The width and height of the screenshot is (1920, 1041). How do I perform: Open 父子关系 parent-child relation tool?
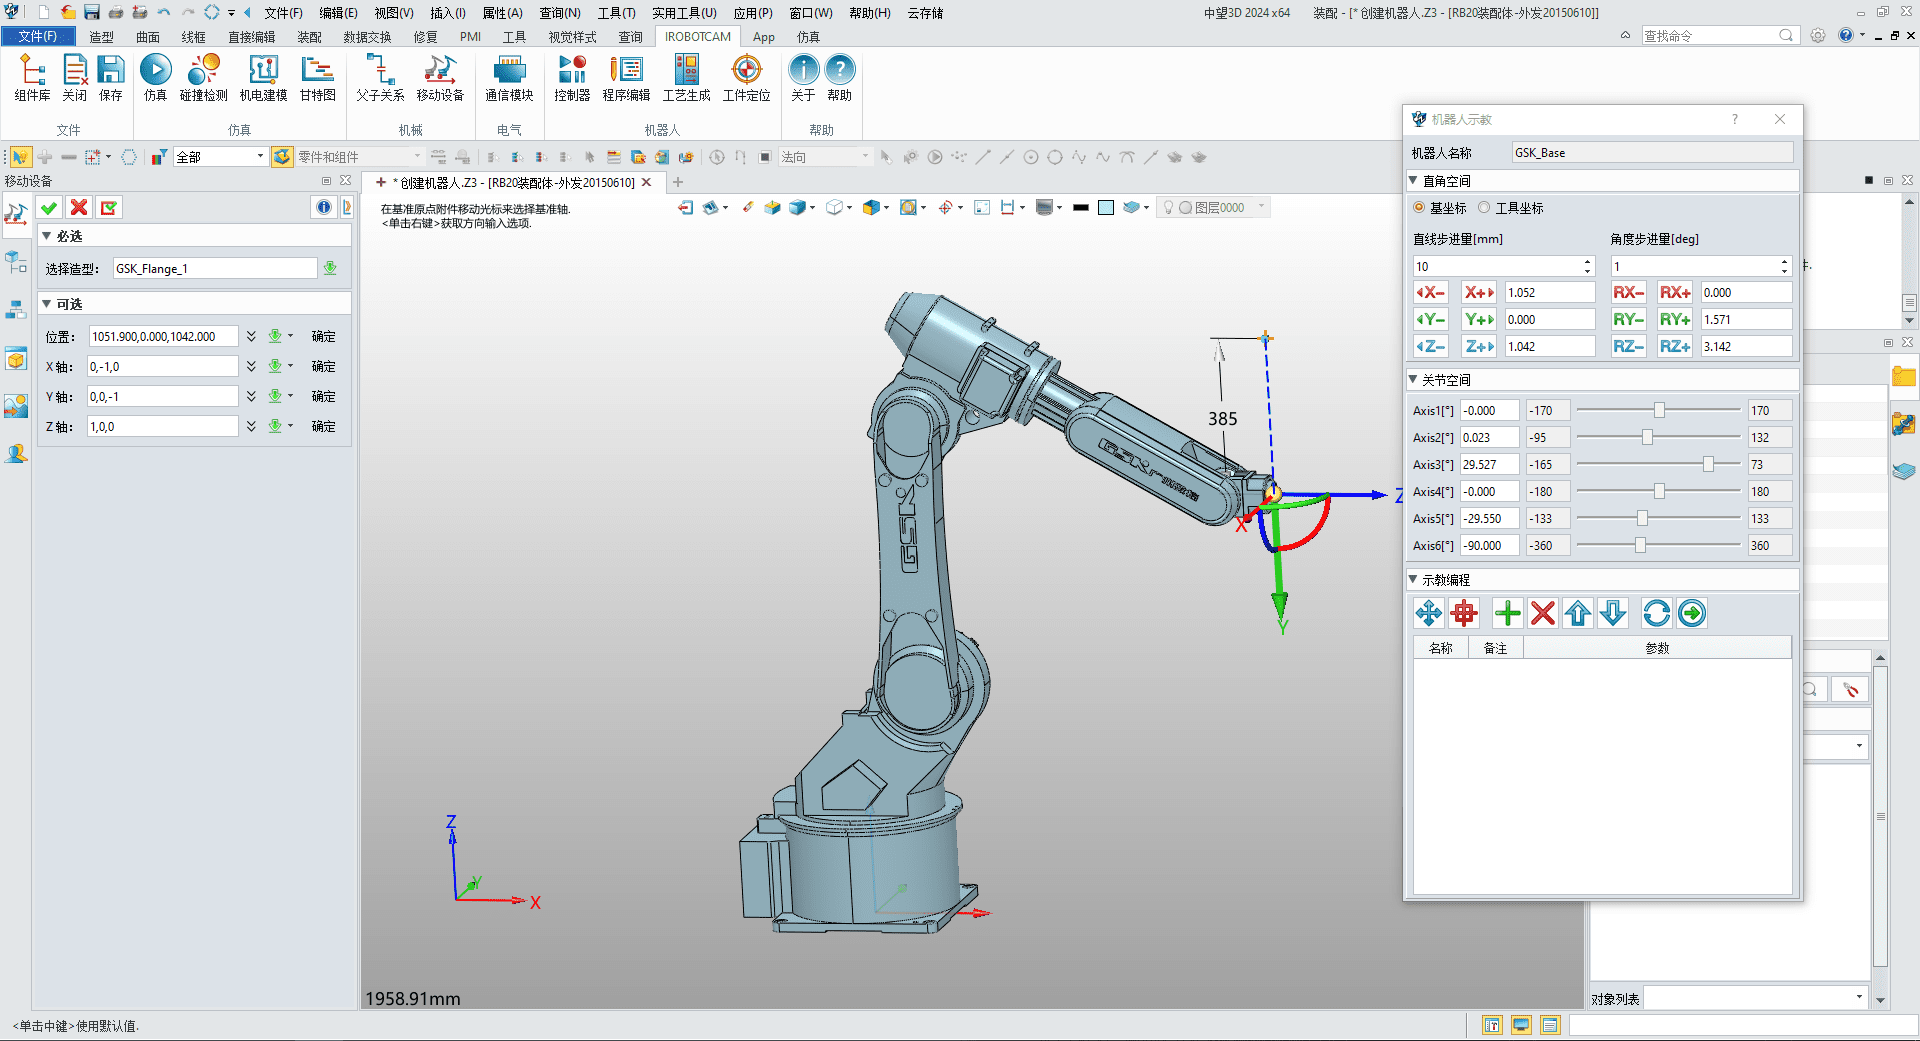(x=380, y=78)
